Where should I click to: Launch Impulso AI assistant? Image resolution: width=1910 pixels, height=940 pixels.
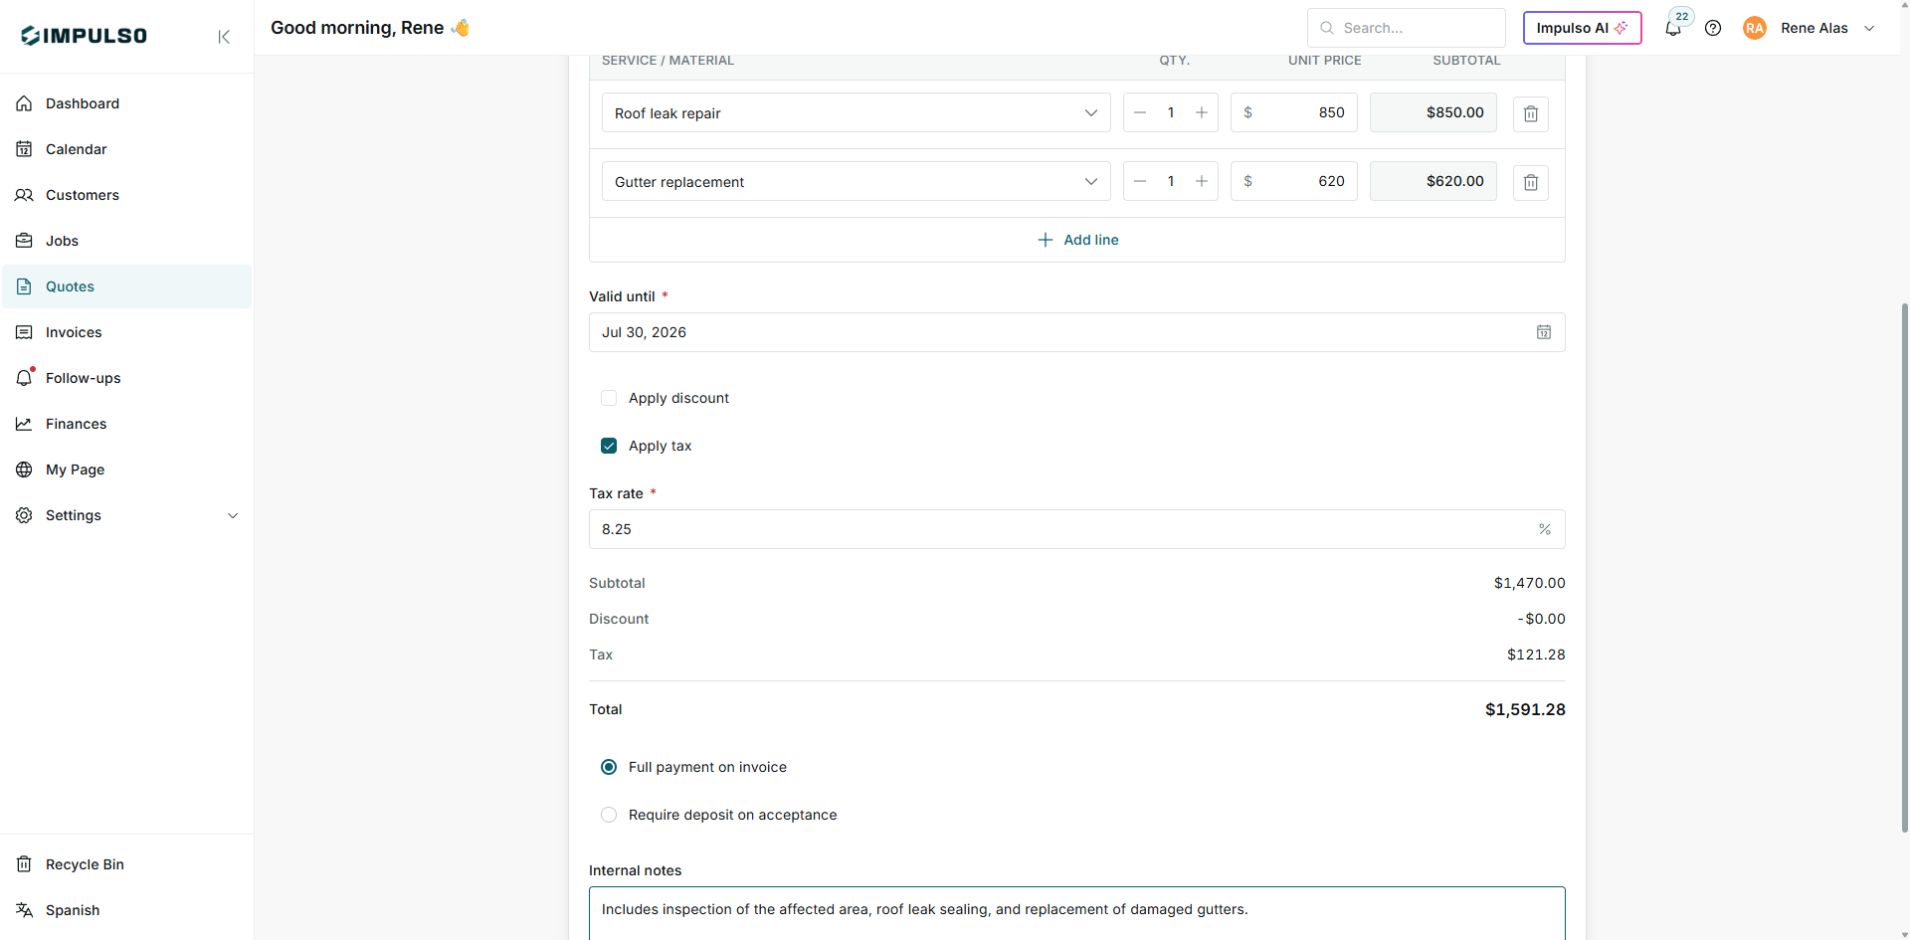pyautogui.click(x=1582, y=28)
